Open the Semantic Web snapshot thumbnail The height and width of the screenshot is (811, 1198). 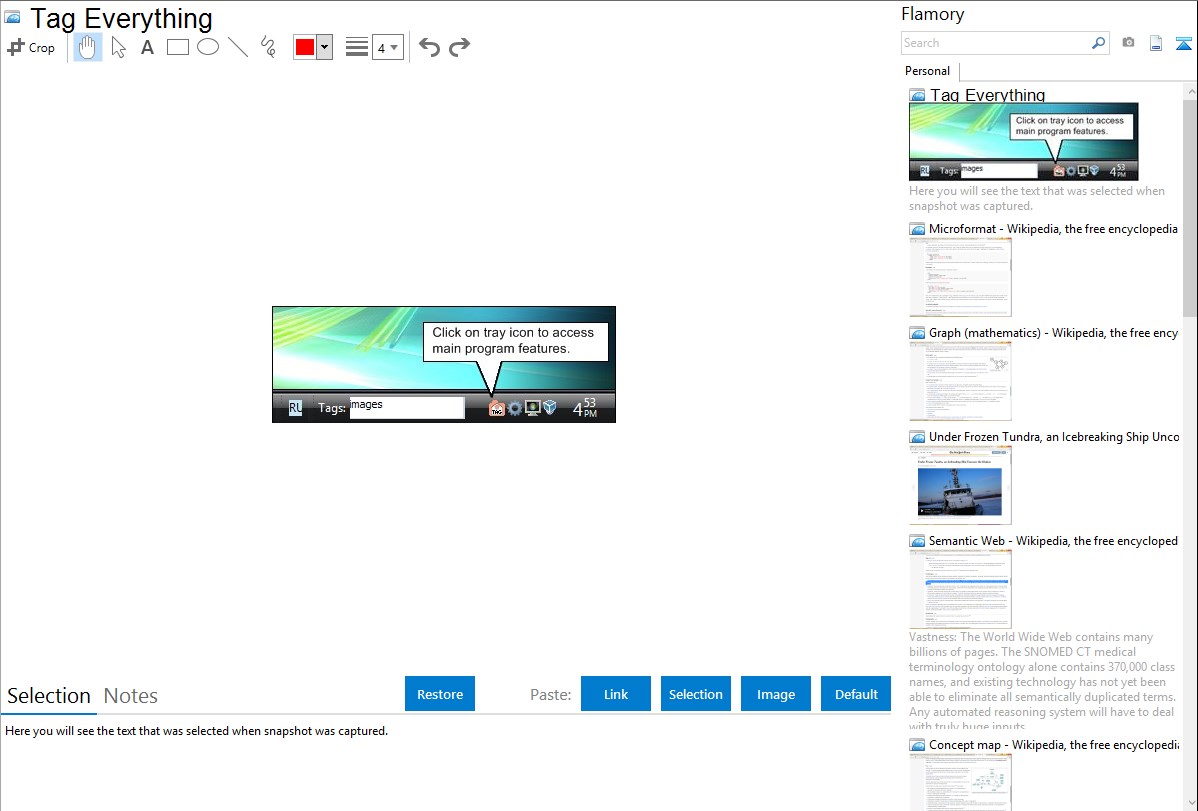(960, 589)
